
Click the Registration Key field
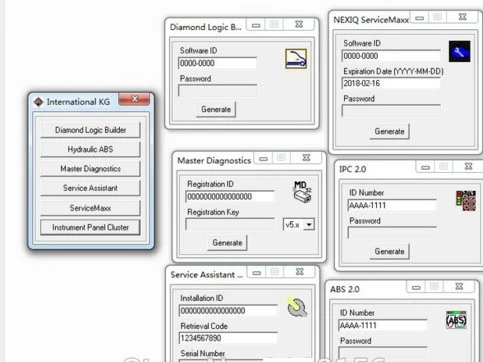coord(230,224)
